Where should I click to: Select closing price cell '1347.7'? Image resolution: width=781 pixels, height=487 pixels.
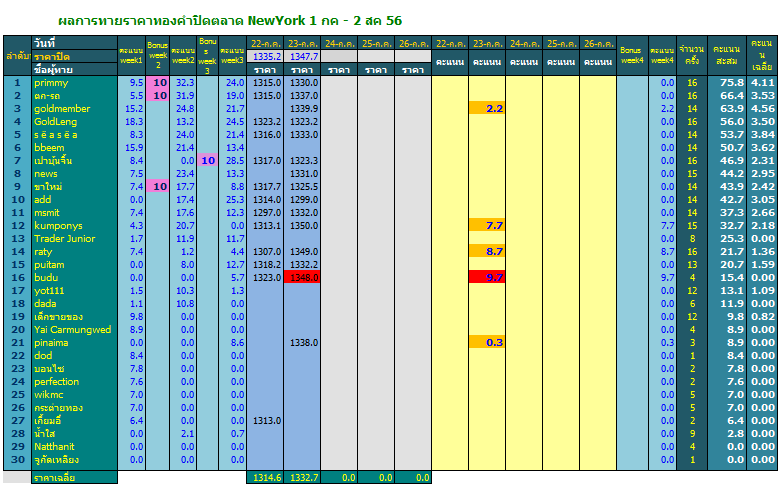[302, 56]
